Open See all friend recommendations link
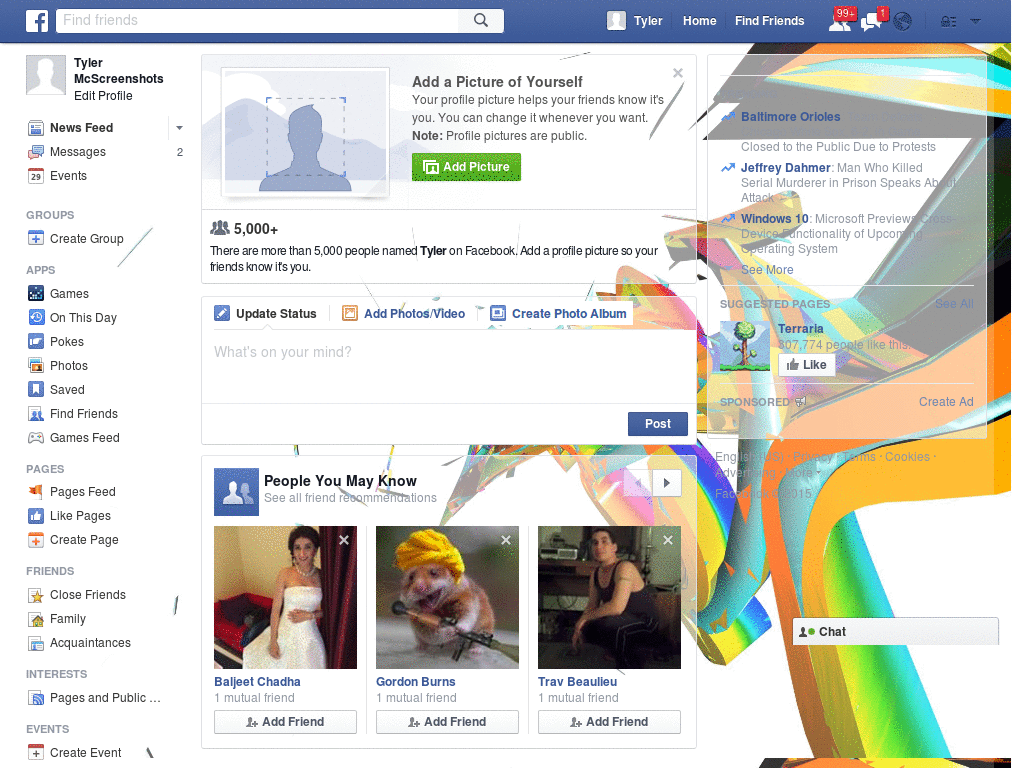 pos(350,498)
